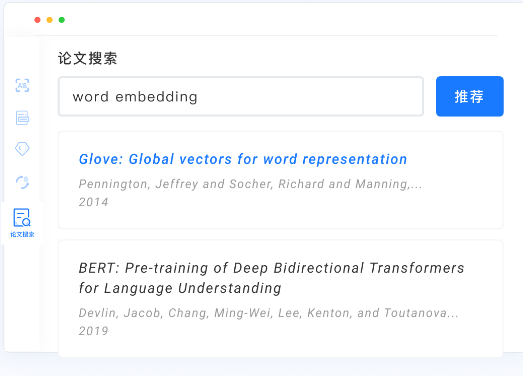Click the blue 推荐 recommend button
523x376 pixels.
point(470,96)
